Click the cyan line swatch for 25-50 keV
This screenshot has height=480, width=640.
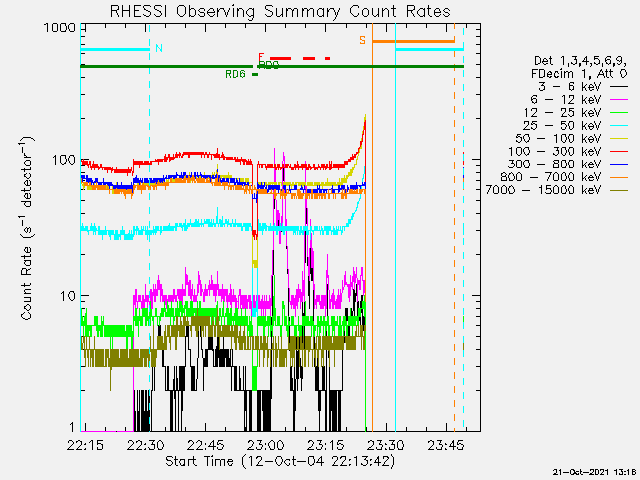[x=619, y=126]
